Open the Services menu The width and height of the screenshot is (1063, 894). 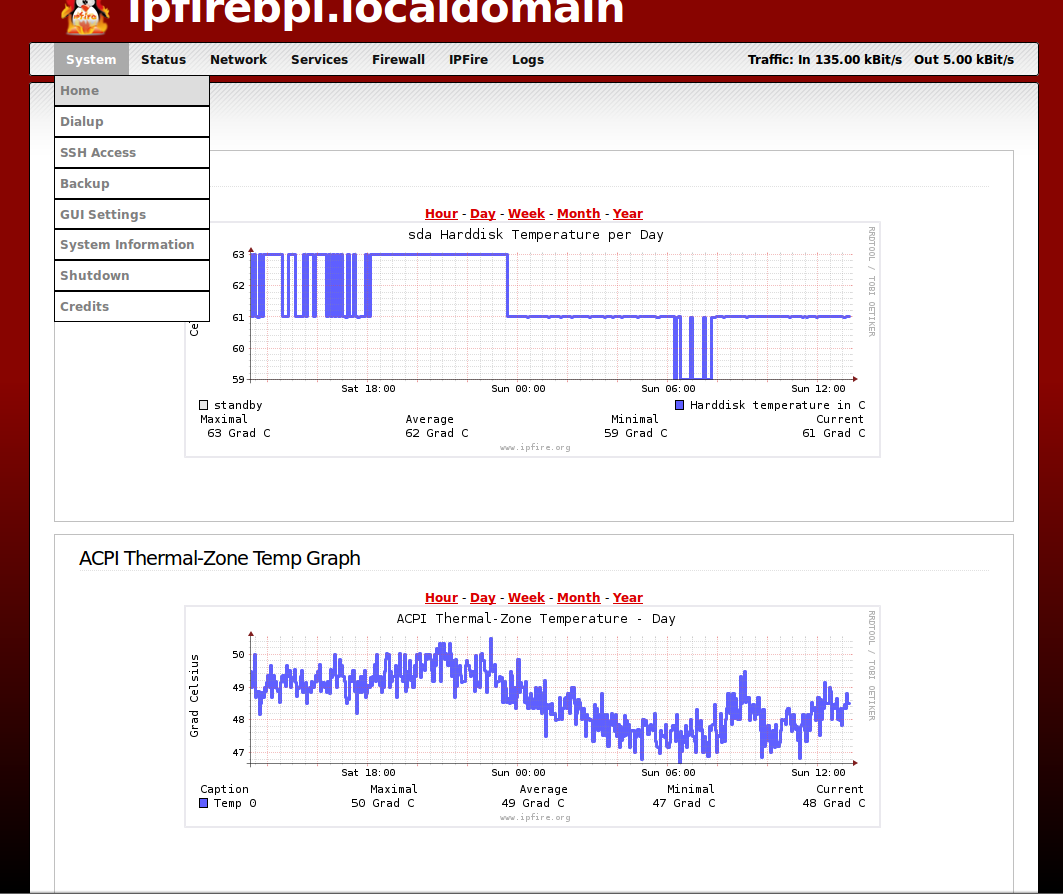click(x=319, y=60)
